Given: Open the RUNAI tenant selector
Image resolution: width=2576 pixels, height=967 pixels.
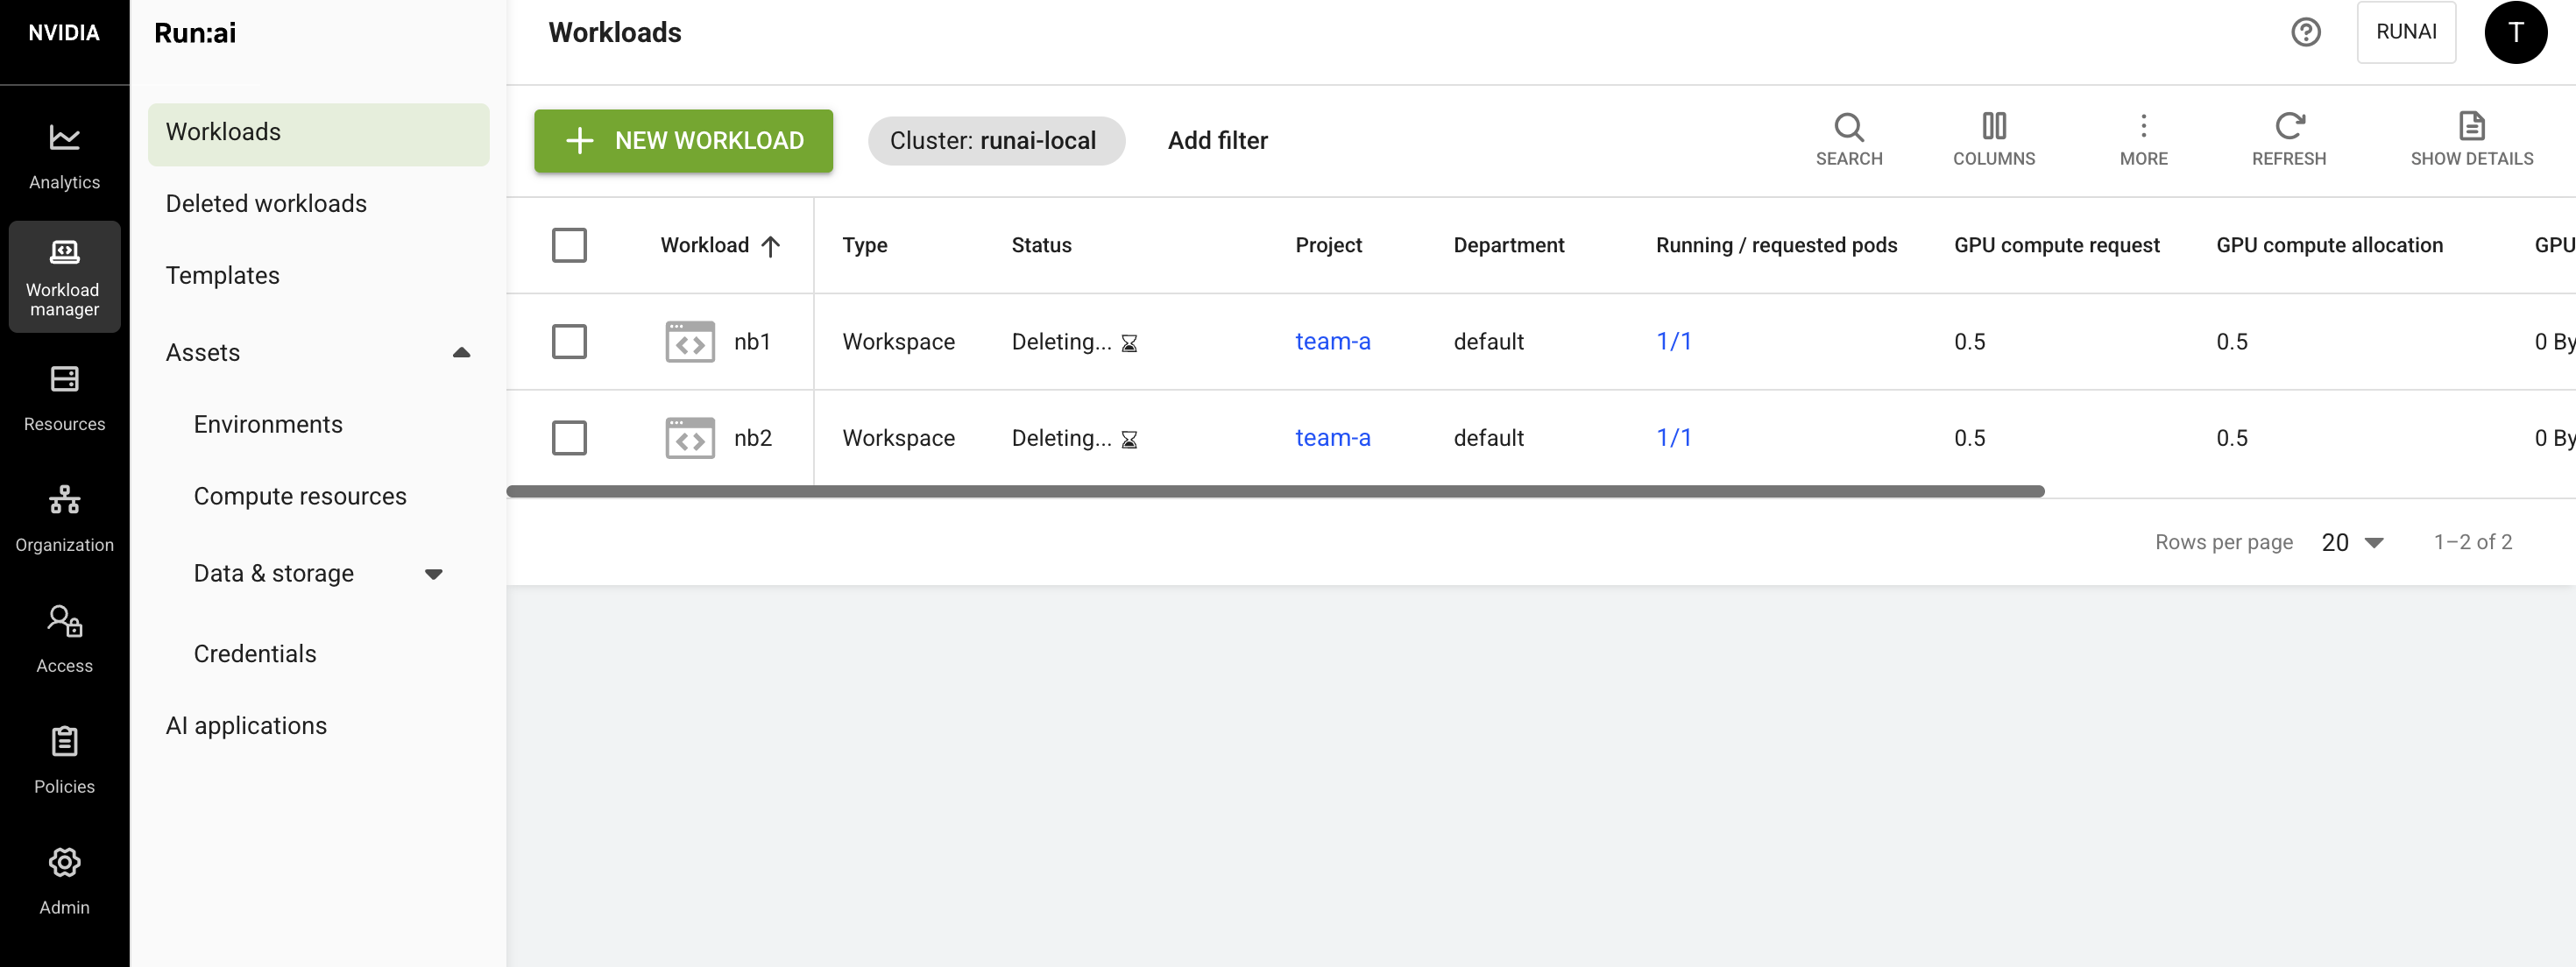Looking at the screenshot, I should coord(2405,32).
